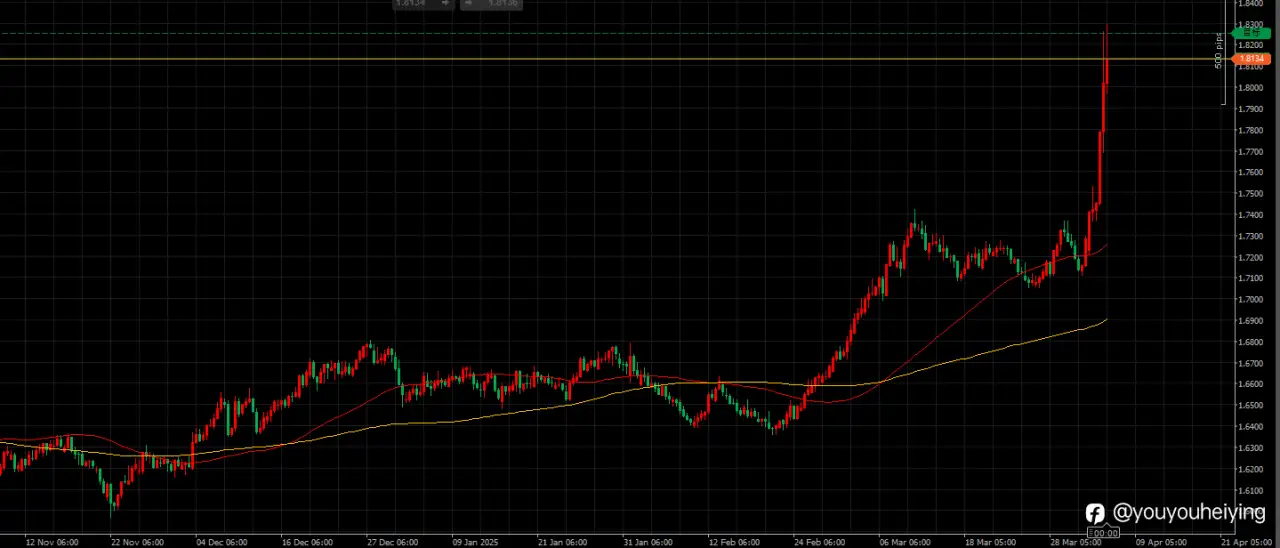Click the 1.6100 price axis label
Image resolution: width=1280 pixels, height=548 pixels.
click(1251, 490)
